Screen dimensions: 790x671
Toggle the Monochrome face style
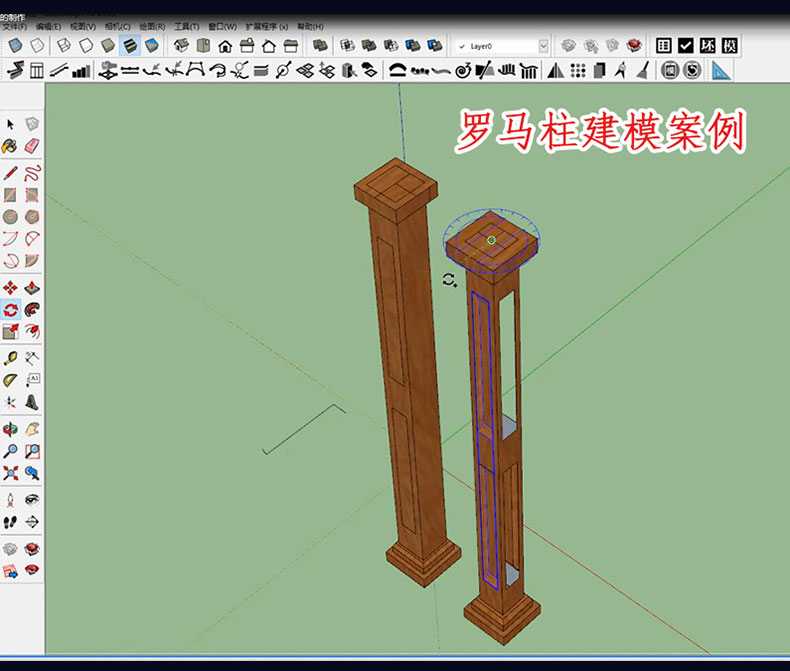pyautogui.click(x=151, y=46)
